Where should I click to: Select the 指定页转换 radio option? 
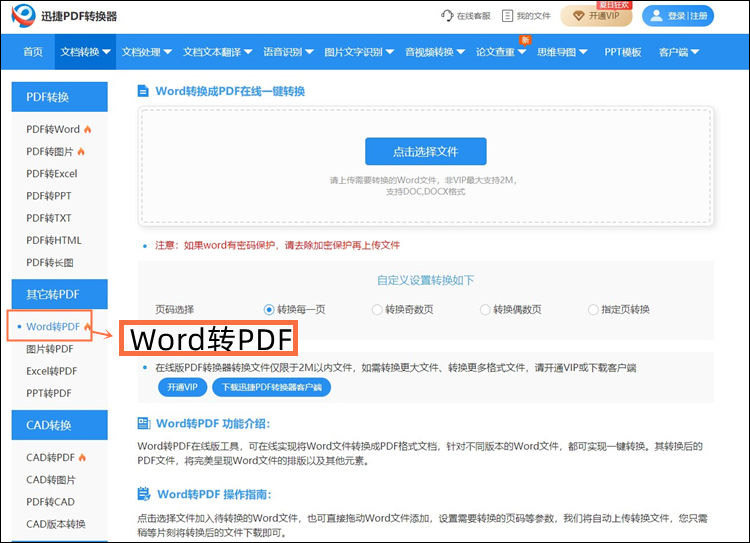[x=593, y=310]
